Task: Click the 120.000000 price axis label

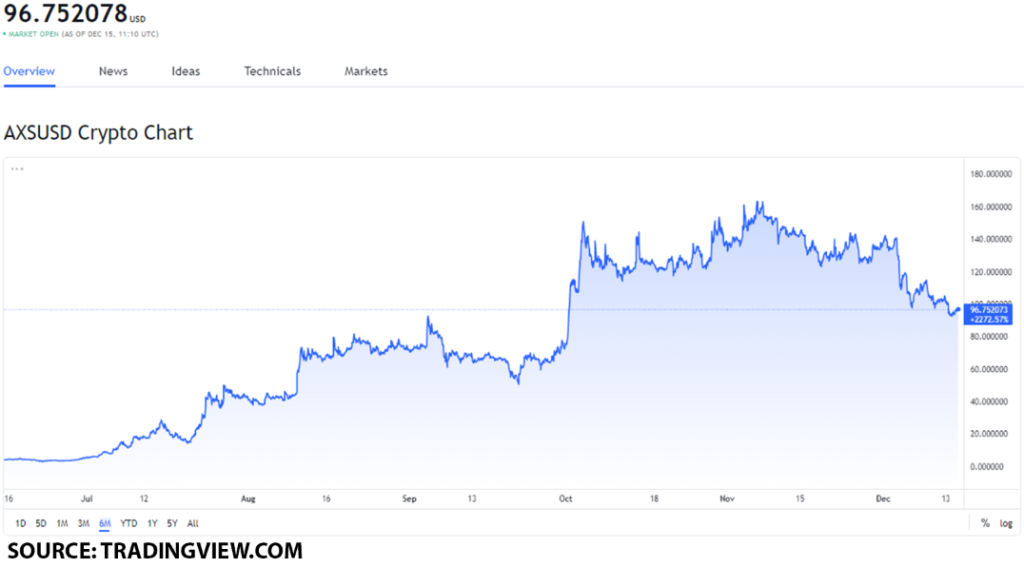Action: click(x=991, y=272)
